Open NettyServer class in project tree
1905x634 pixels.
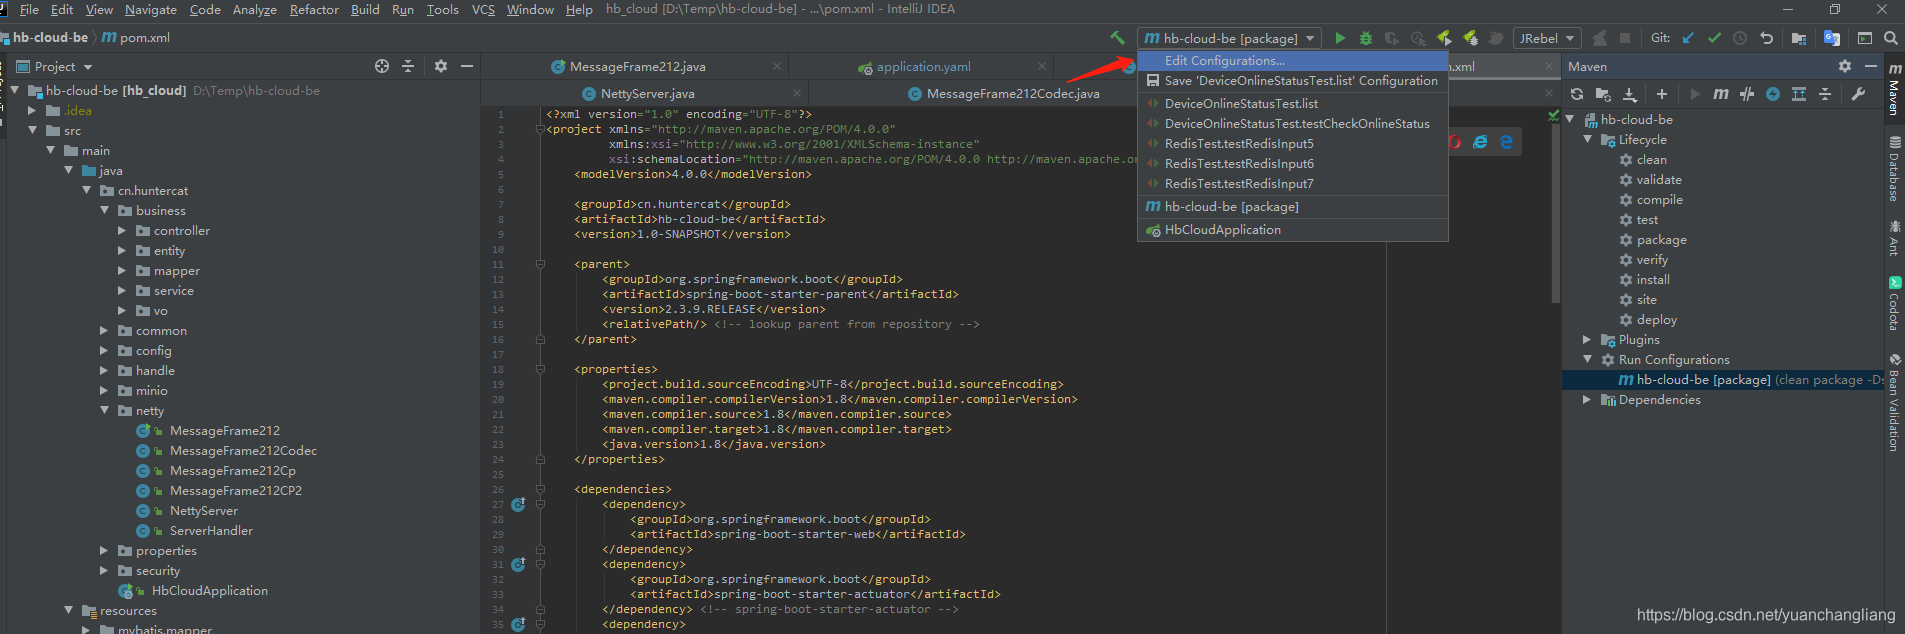click(203, 511)
